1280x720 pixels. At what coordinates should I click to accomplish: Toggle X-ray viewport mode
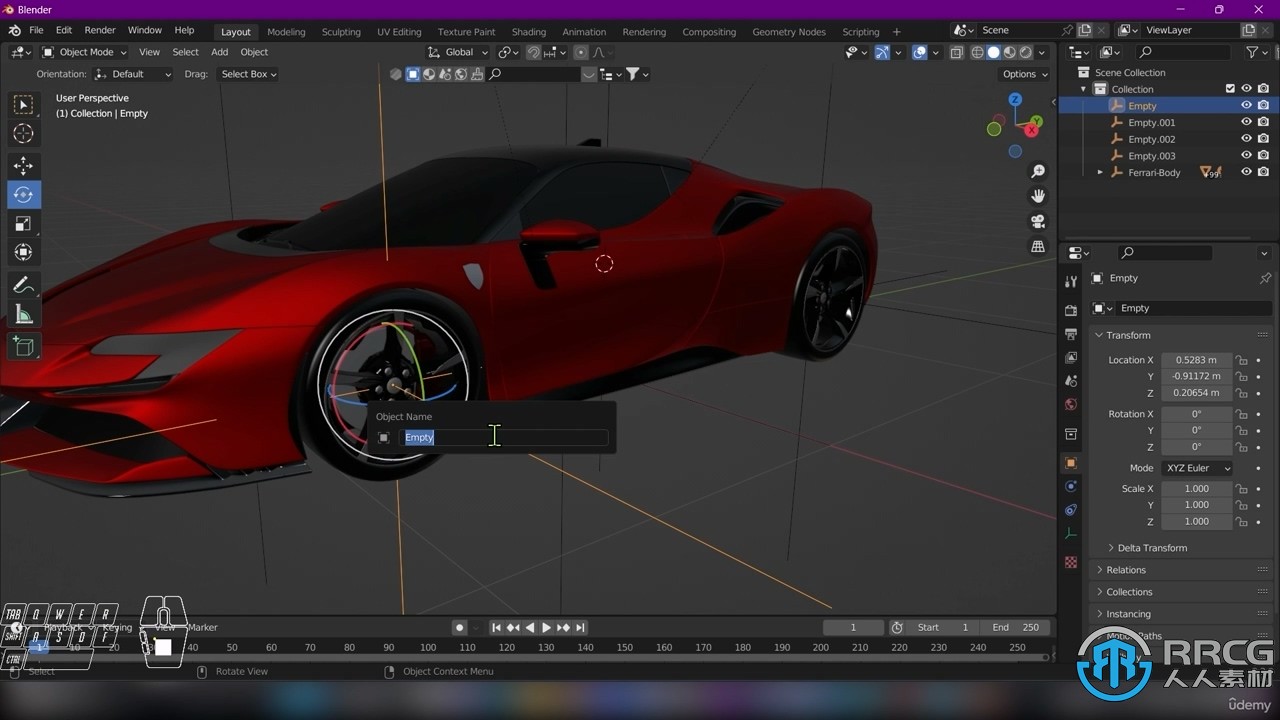pyautogui.click(x=956, y=52)
